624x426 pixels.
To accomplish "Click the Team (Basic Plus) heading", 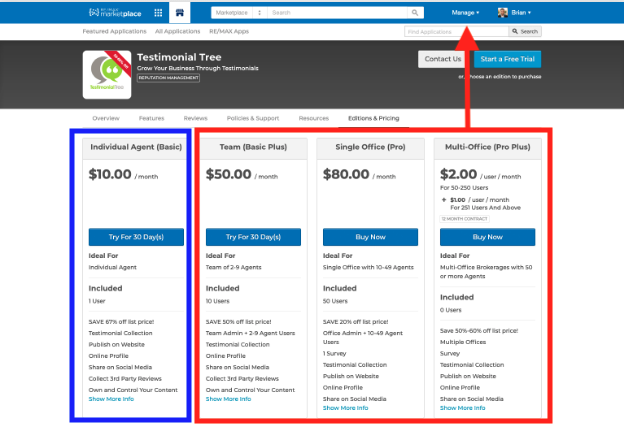I will 253,147.
